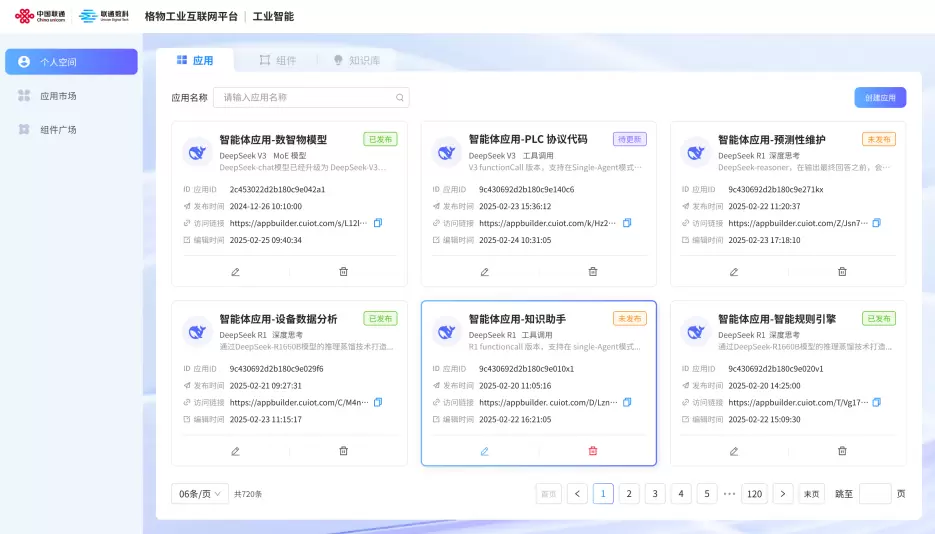Delete the PLC 协议代码 application

(593, 272)
